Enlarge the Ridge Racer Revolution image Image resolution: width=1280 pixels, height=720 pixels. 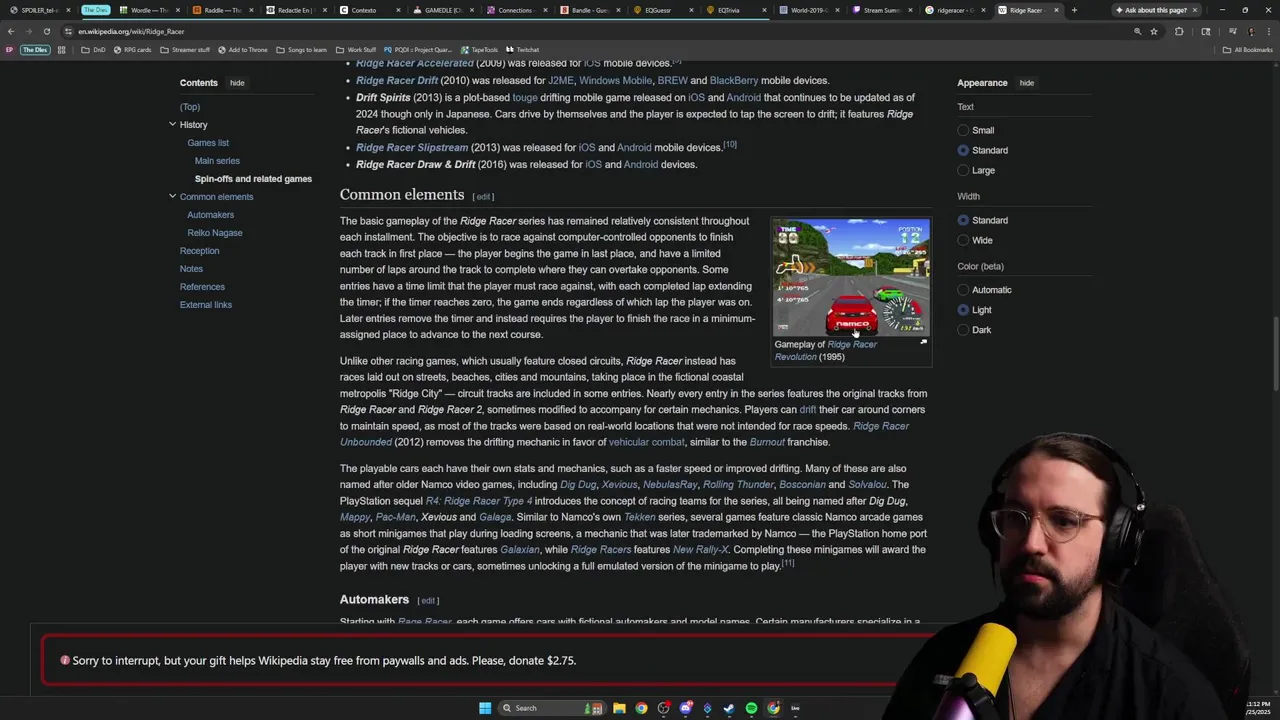pos(923,342)
